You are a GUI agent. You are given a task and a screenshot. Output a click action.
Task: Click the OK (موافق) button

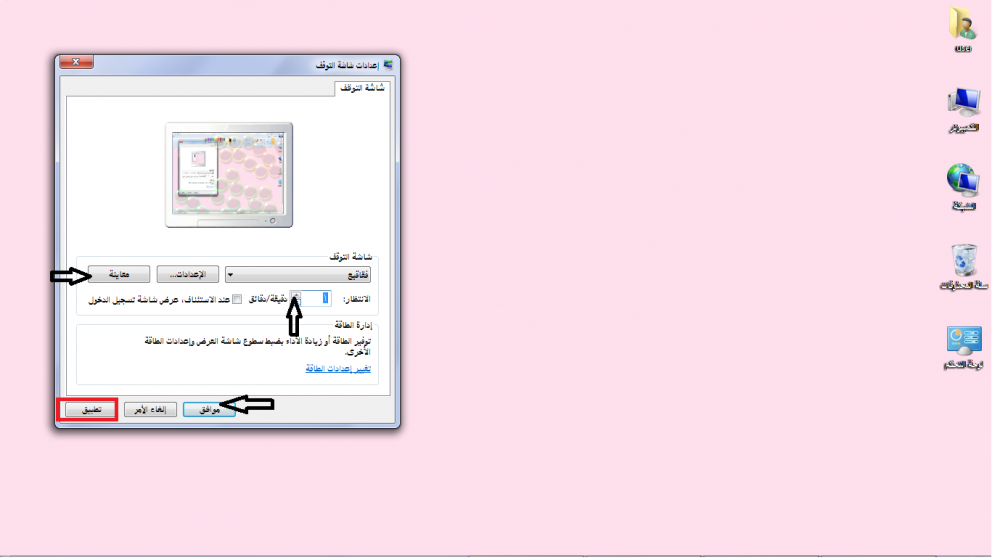tap(210, 409)
